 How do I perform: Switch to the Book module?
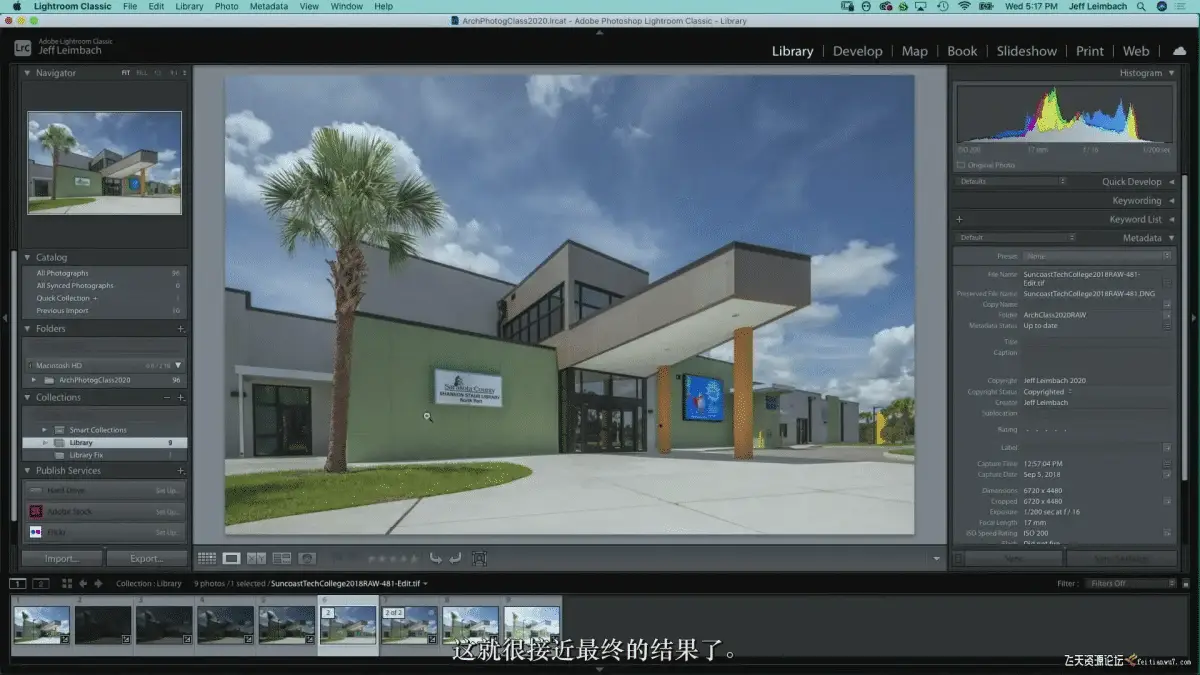962,51
